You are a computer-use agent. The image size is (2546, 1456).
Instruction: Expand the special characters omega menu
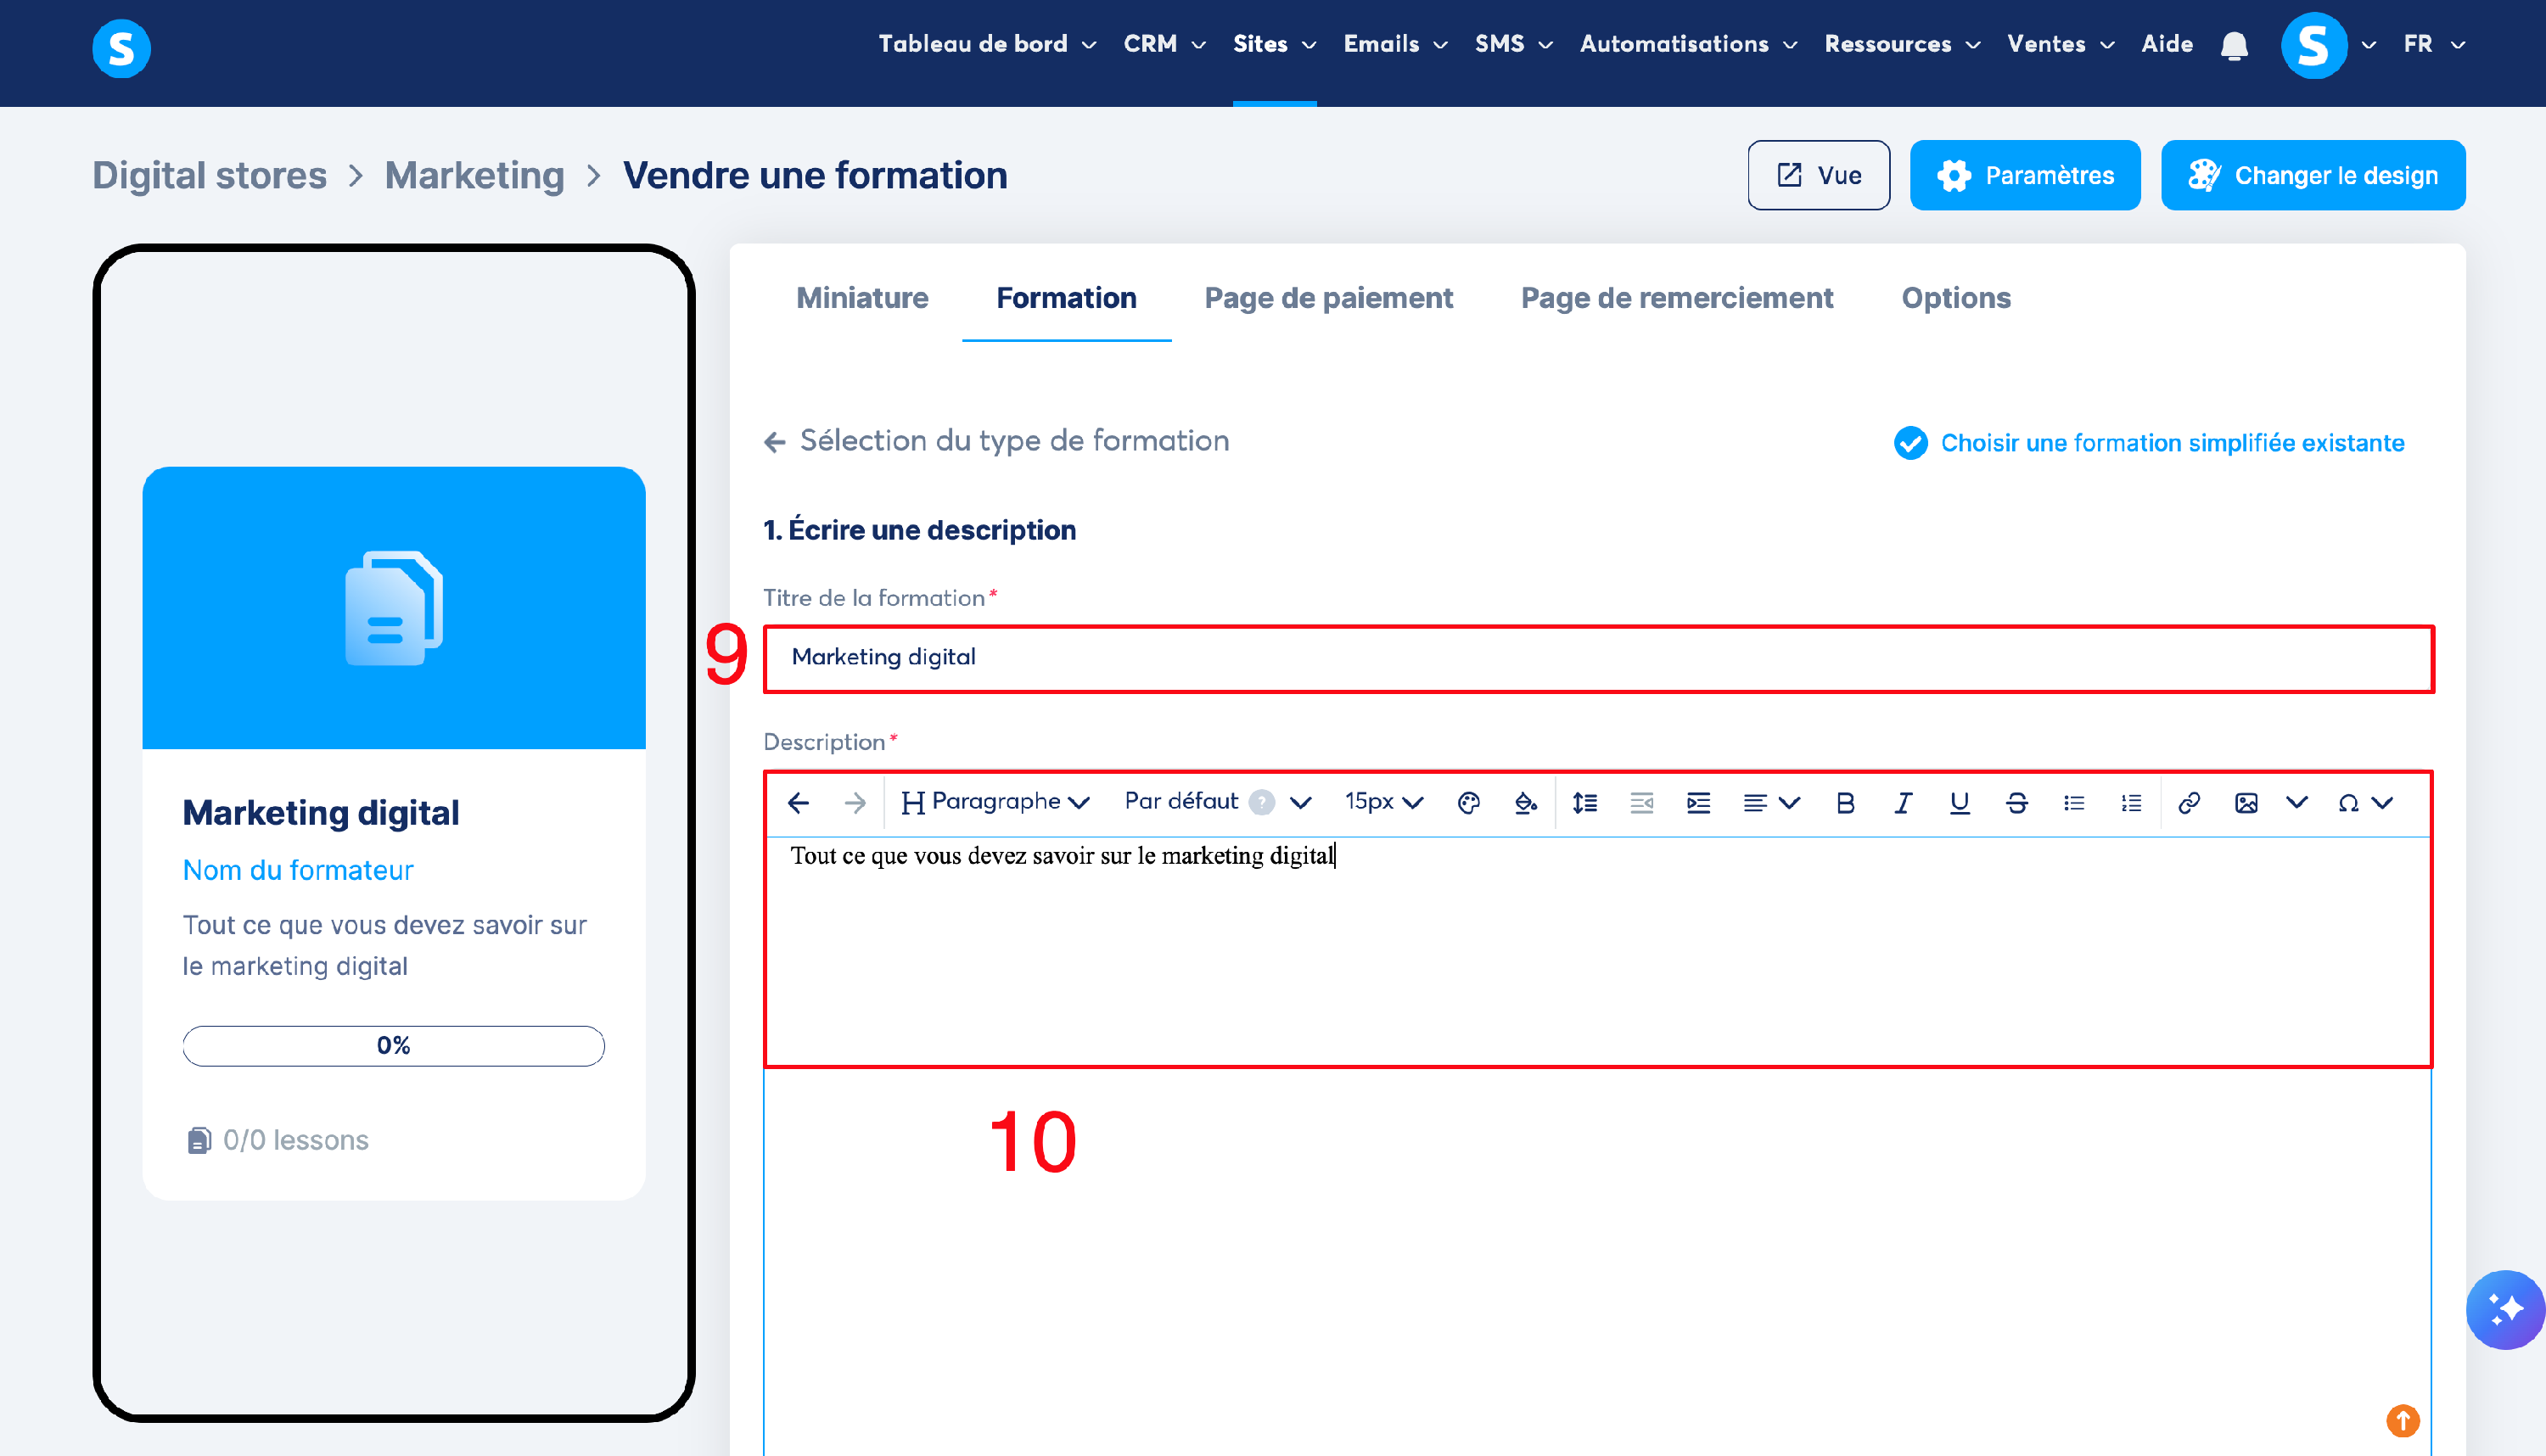pos(2364,803)
